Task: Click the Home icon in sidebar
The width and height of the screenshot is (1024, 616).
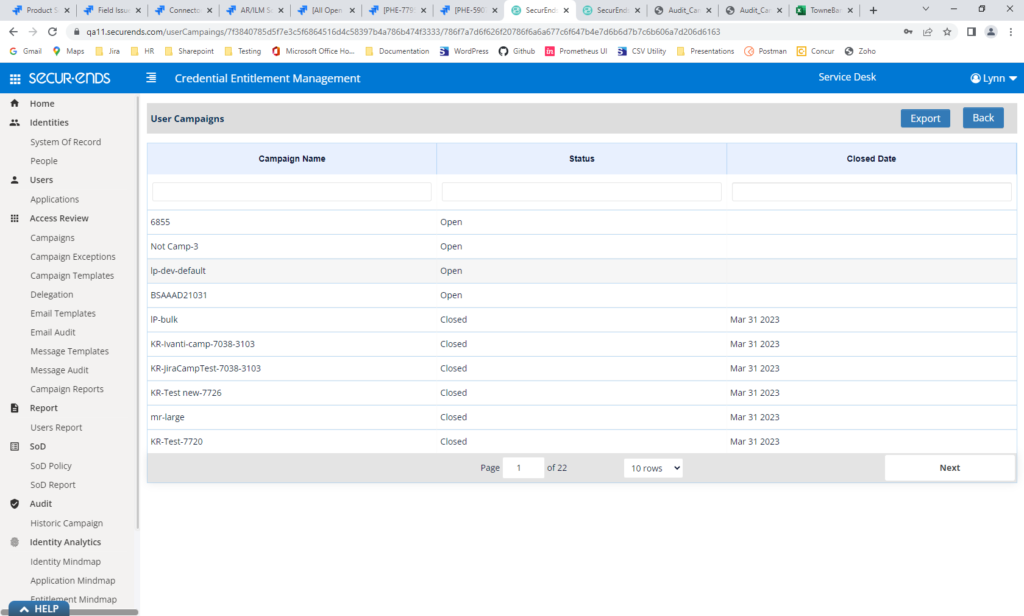Action: point(15,104)
